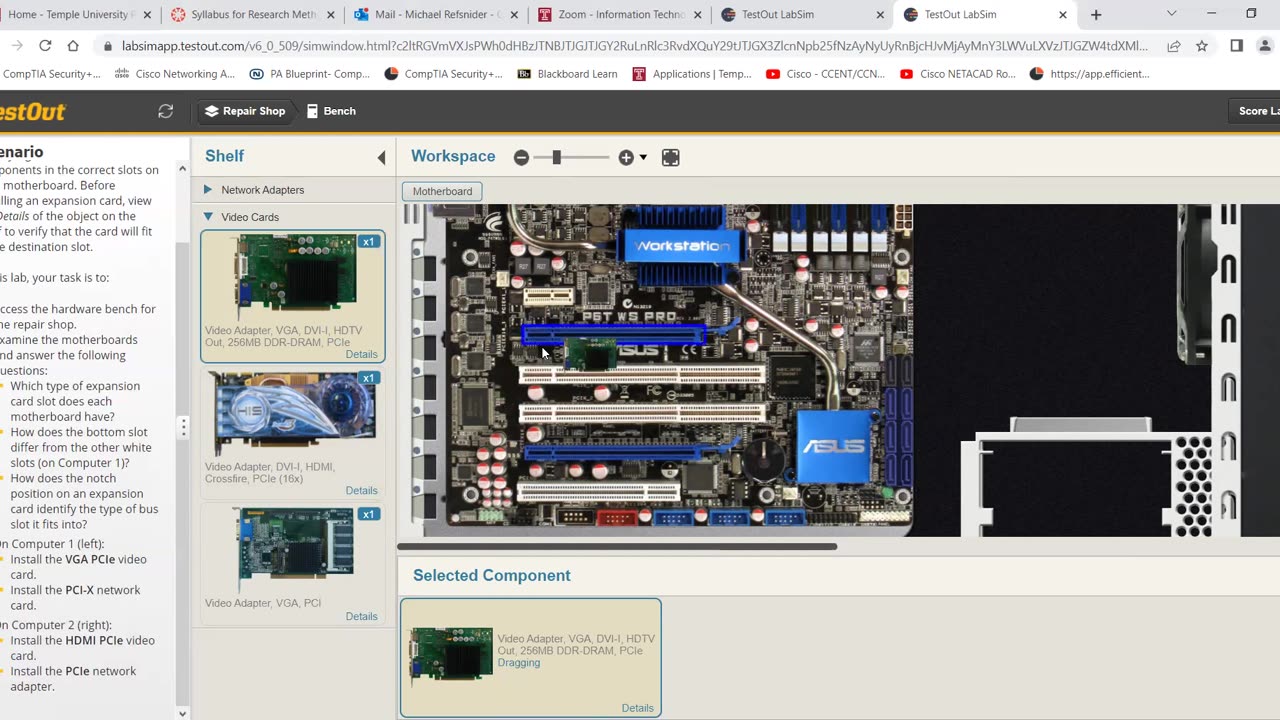
Task: Open Cisco NETACAD bookmark
Action: click(958, 74)
